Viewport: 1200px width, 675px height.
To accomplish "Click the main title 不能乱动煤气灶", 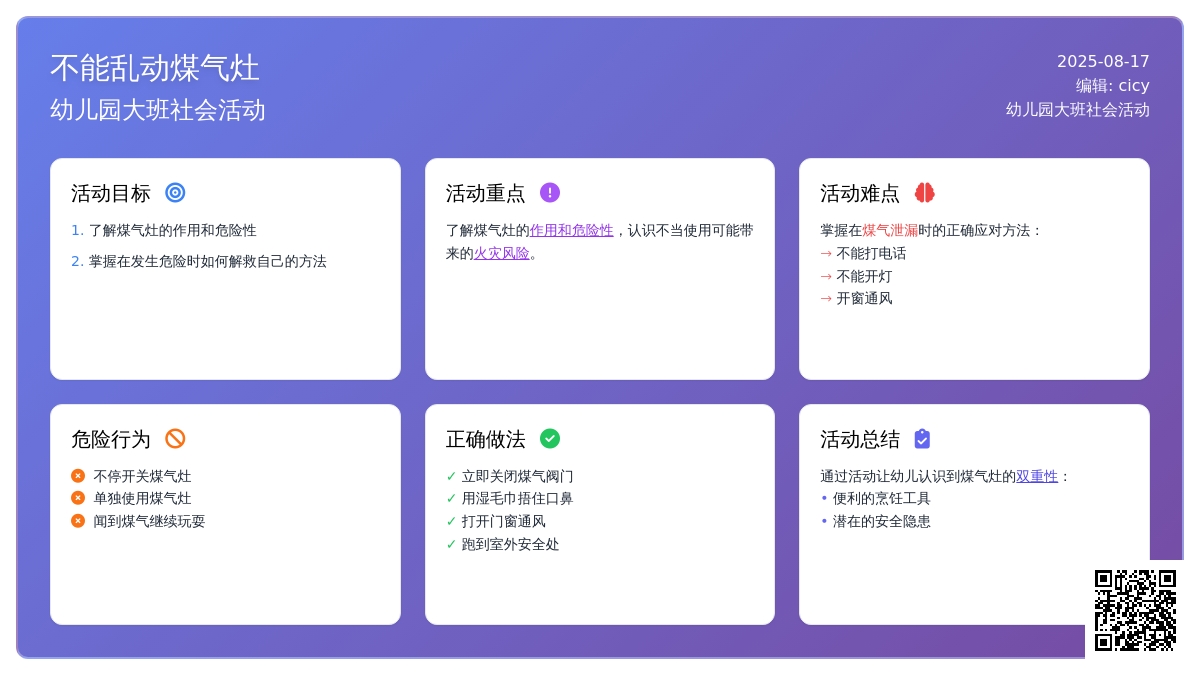I will tap(155, 68).
